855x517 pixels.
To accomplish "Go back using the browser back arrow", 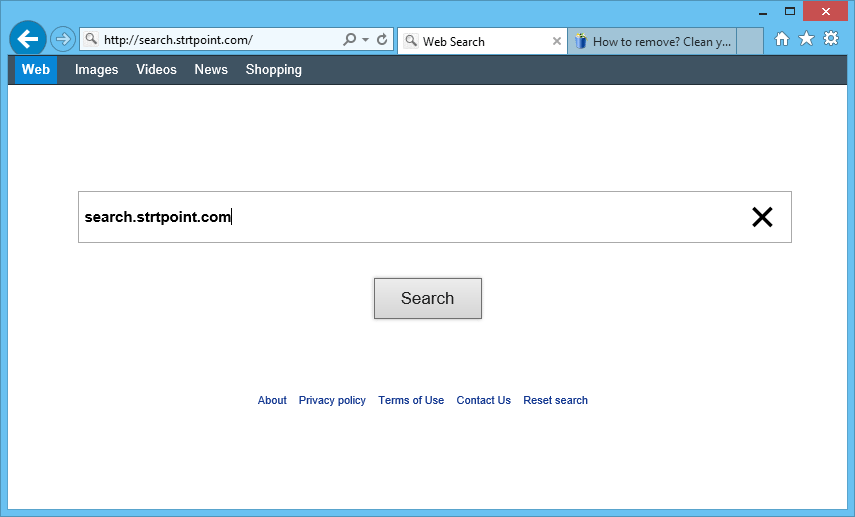I will (28, 39).
